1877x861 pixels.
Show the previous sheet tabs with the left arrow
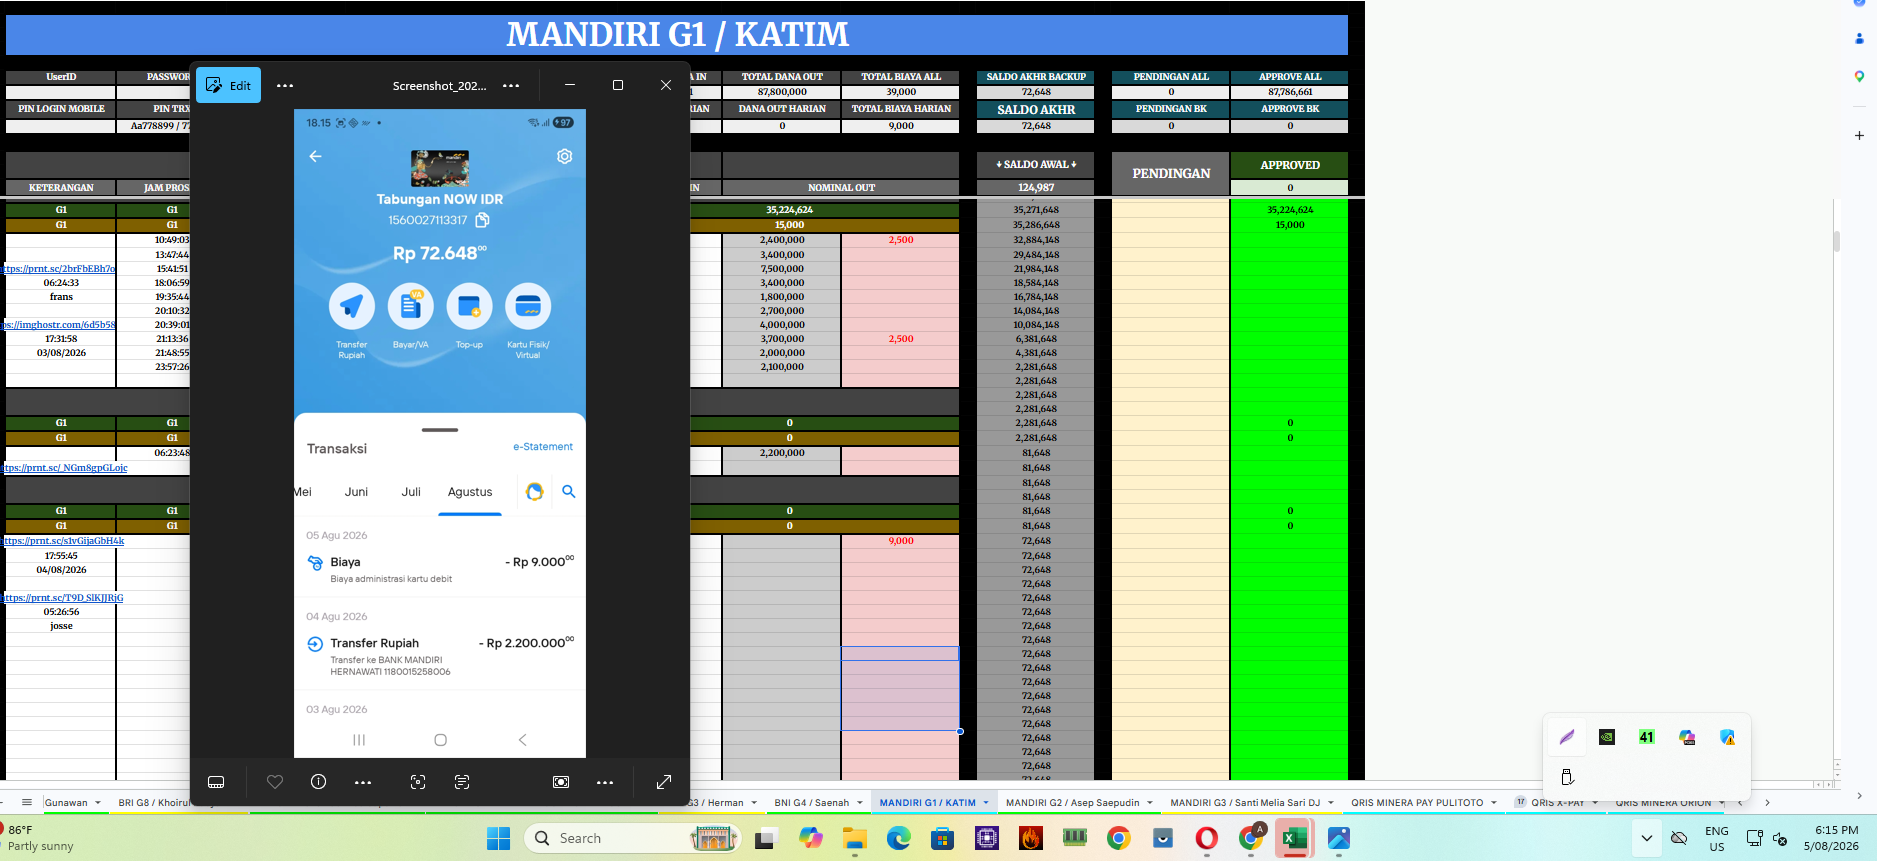pyautogui.click(x=1740, y=802)
